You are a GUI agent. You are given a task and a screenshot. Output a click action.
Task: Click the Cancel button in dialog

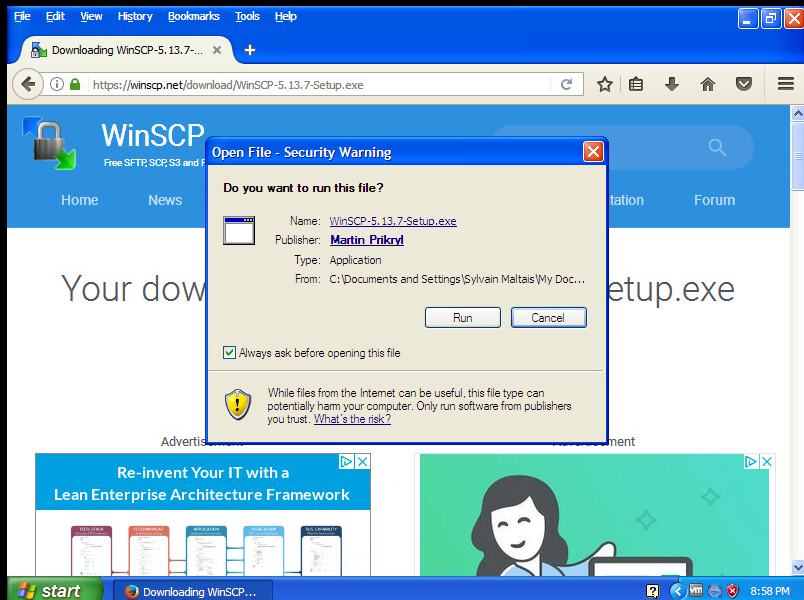pos(548,317)
